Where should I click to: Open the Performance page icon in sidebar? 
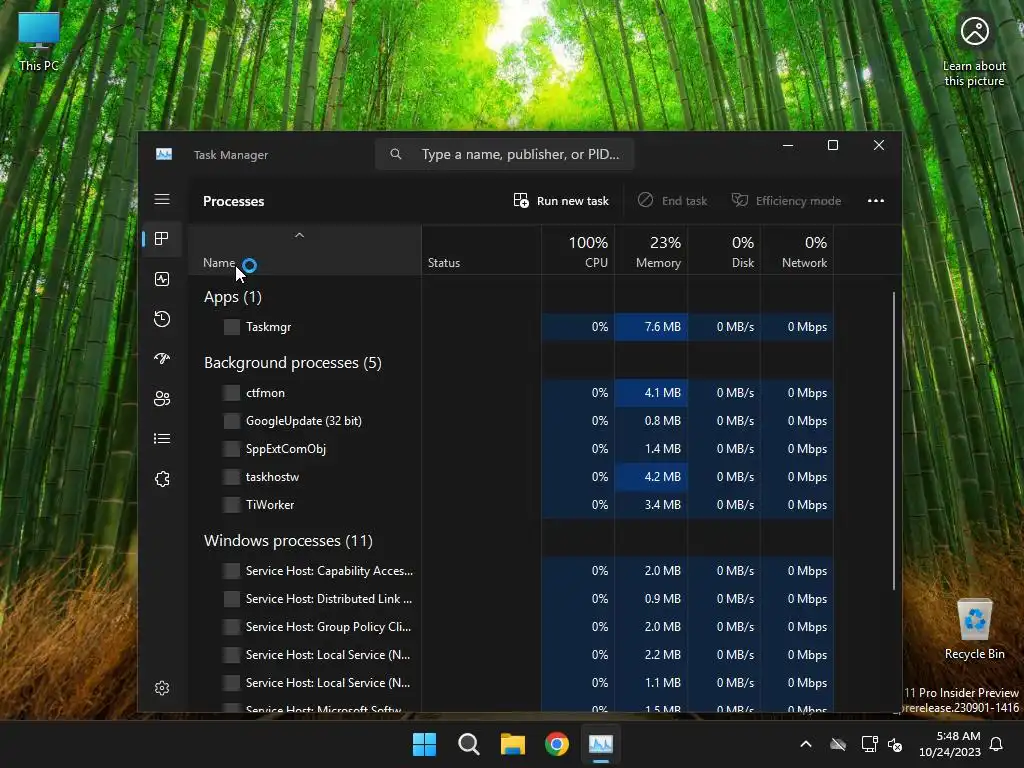(x=162, y=280)
